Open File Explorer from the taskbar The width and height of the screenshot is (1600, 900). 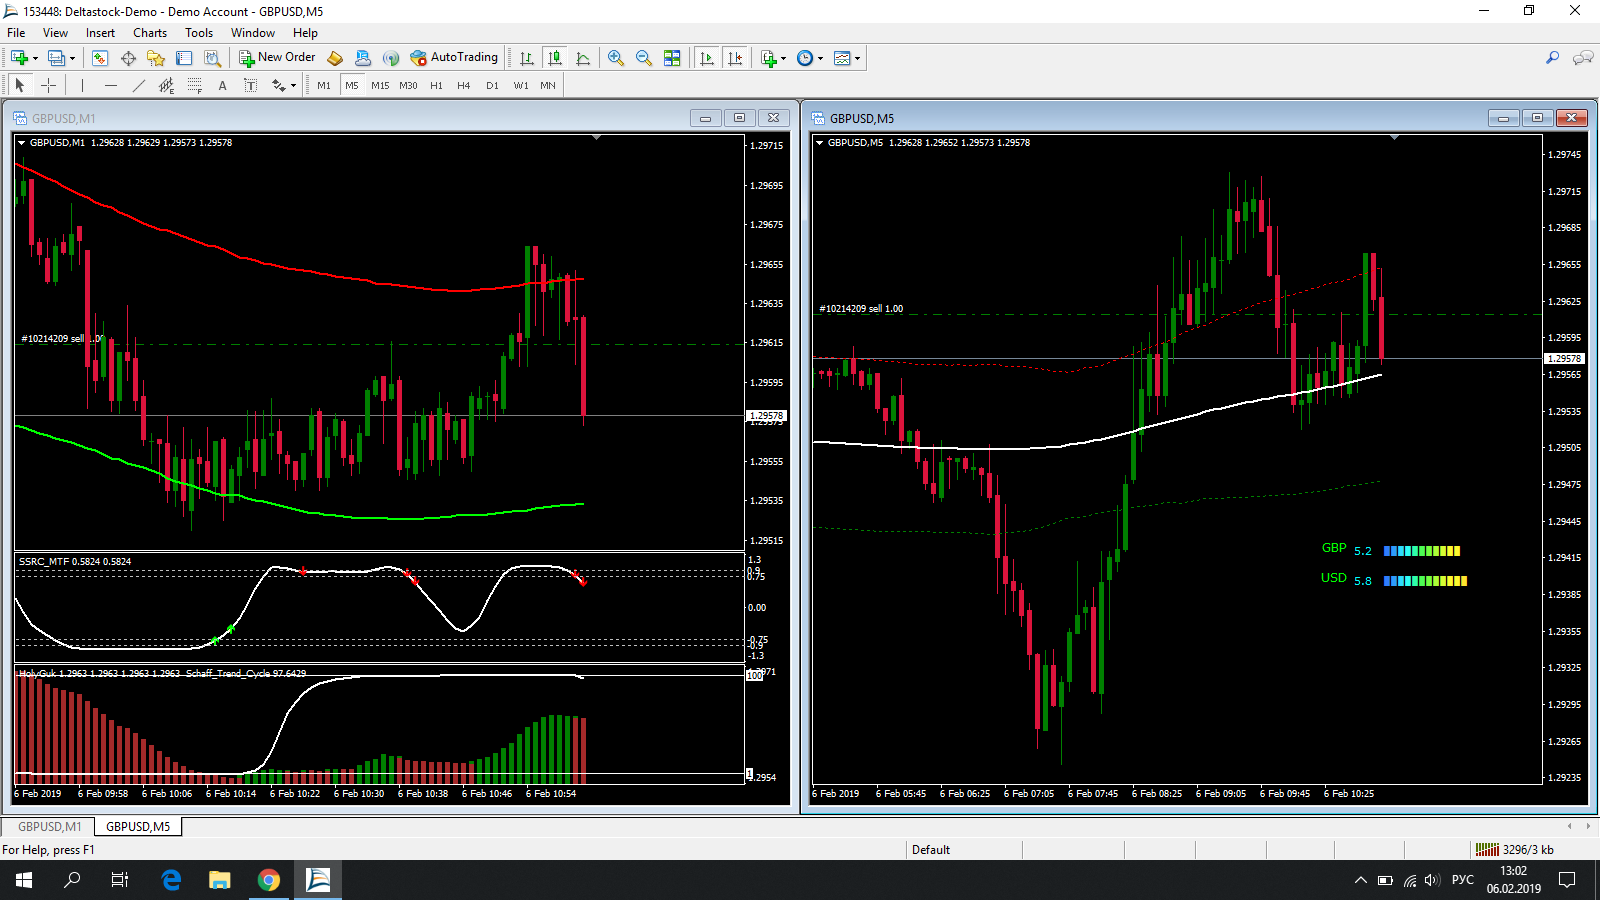220,880
